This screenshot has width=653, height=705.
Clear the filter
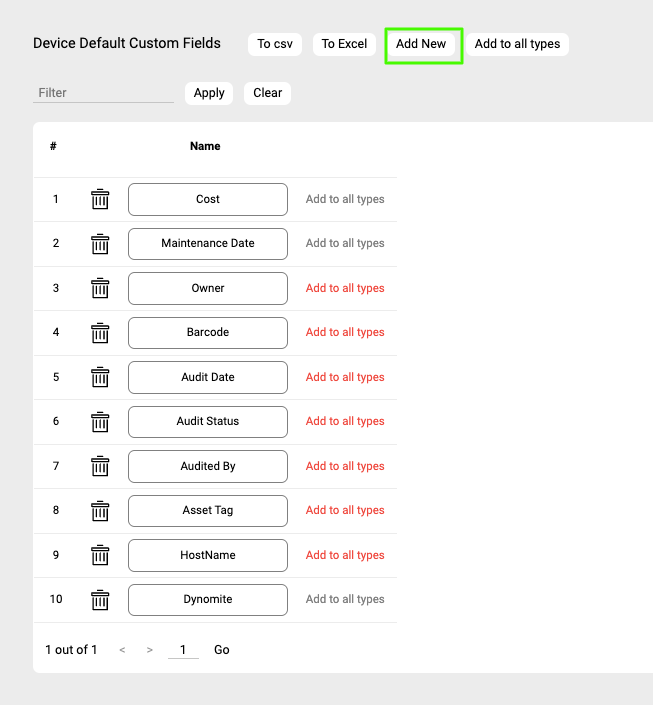pos(267,93)
